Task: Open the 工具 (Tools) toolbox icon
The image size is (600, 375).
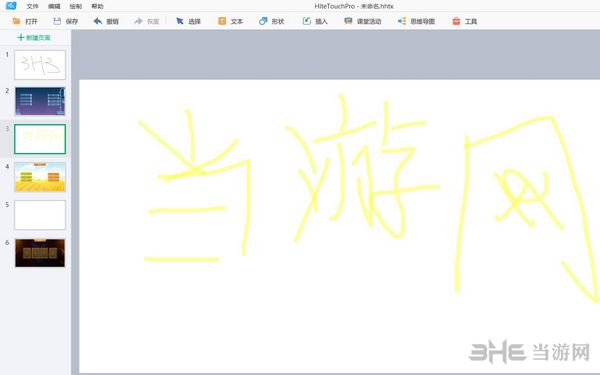Action: click(x=456, y=21)
